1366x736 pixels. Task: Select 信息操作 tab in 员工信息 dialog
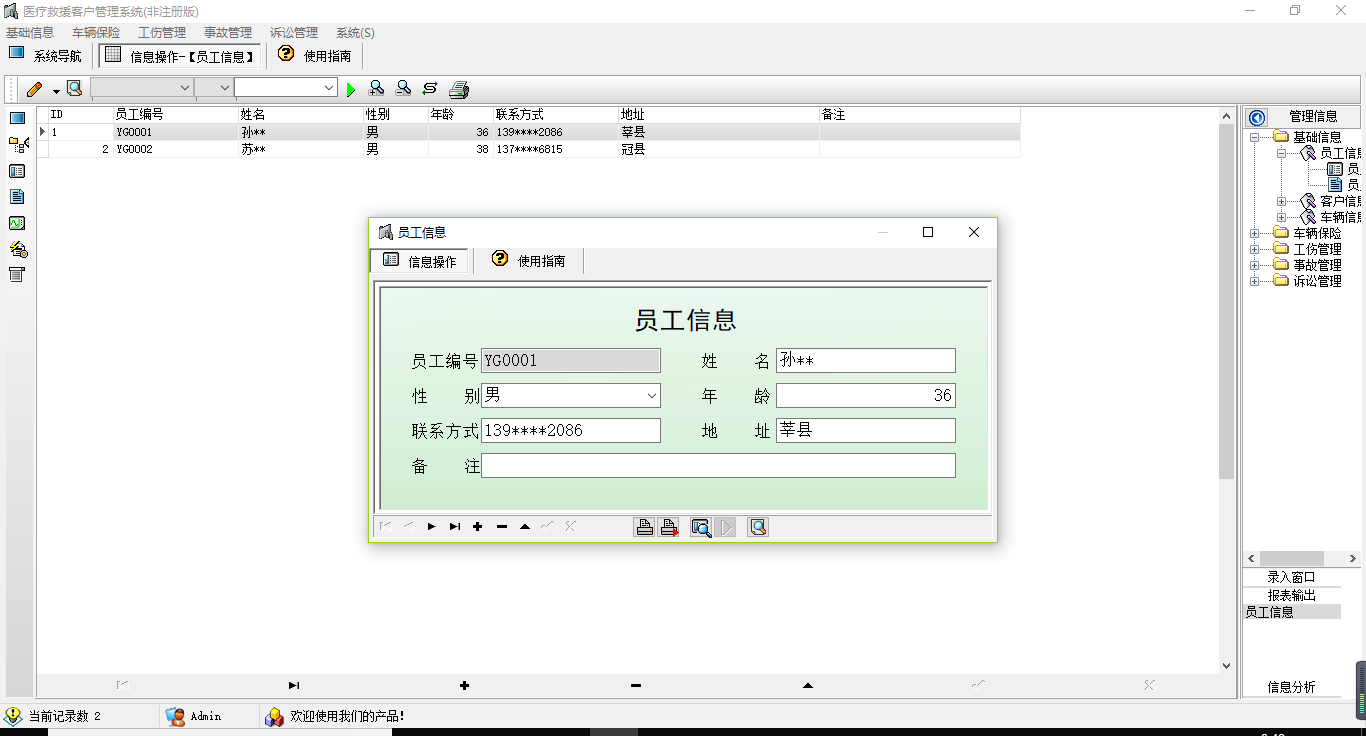coord(421,261)
